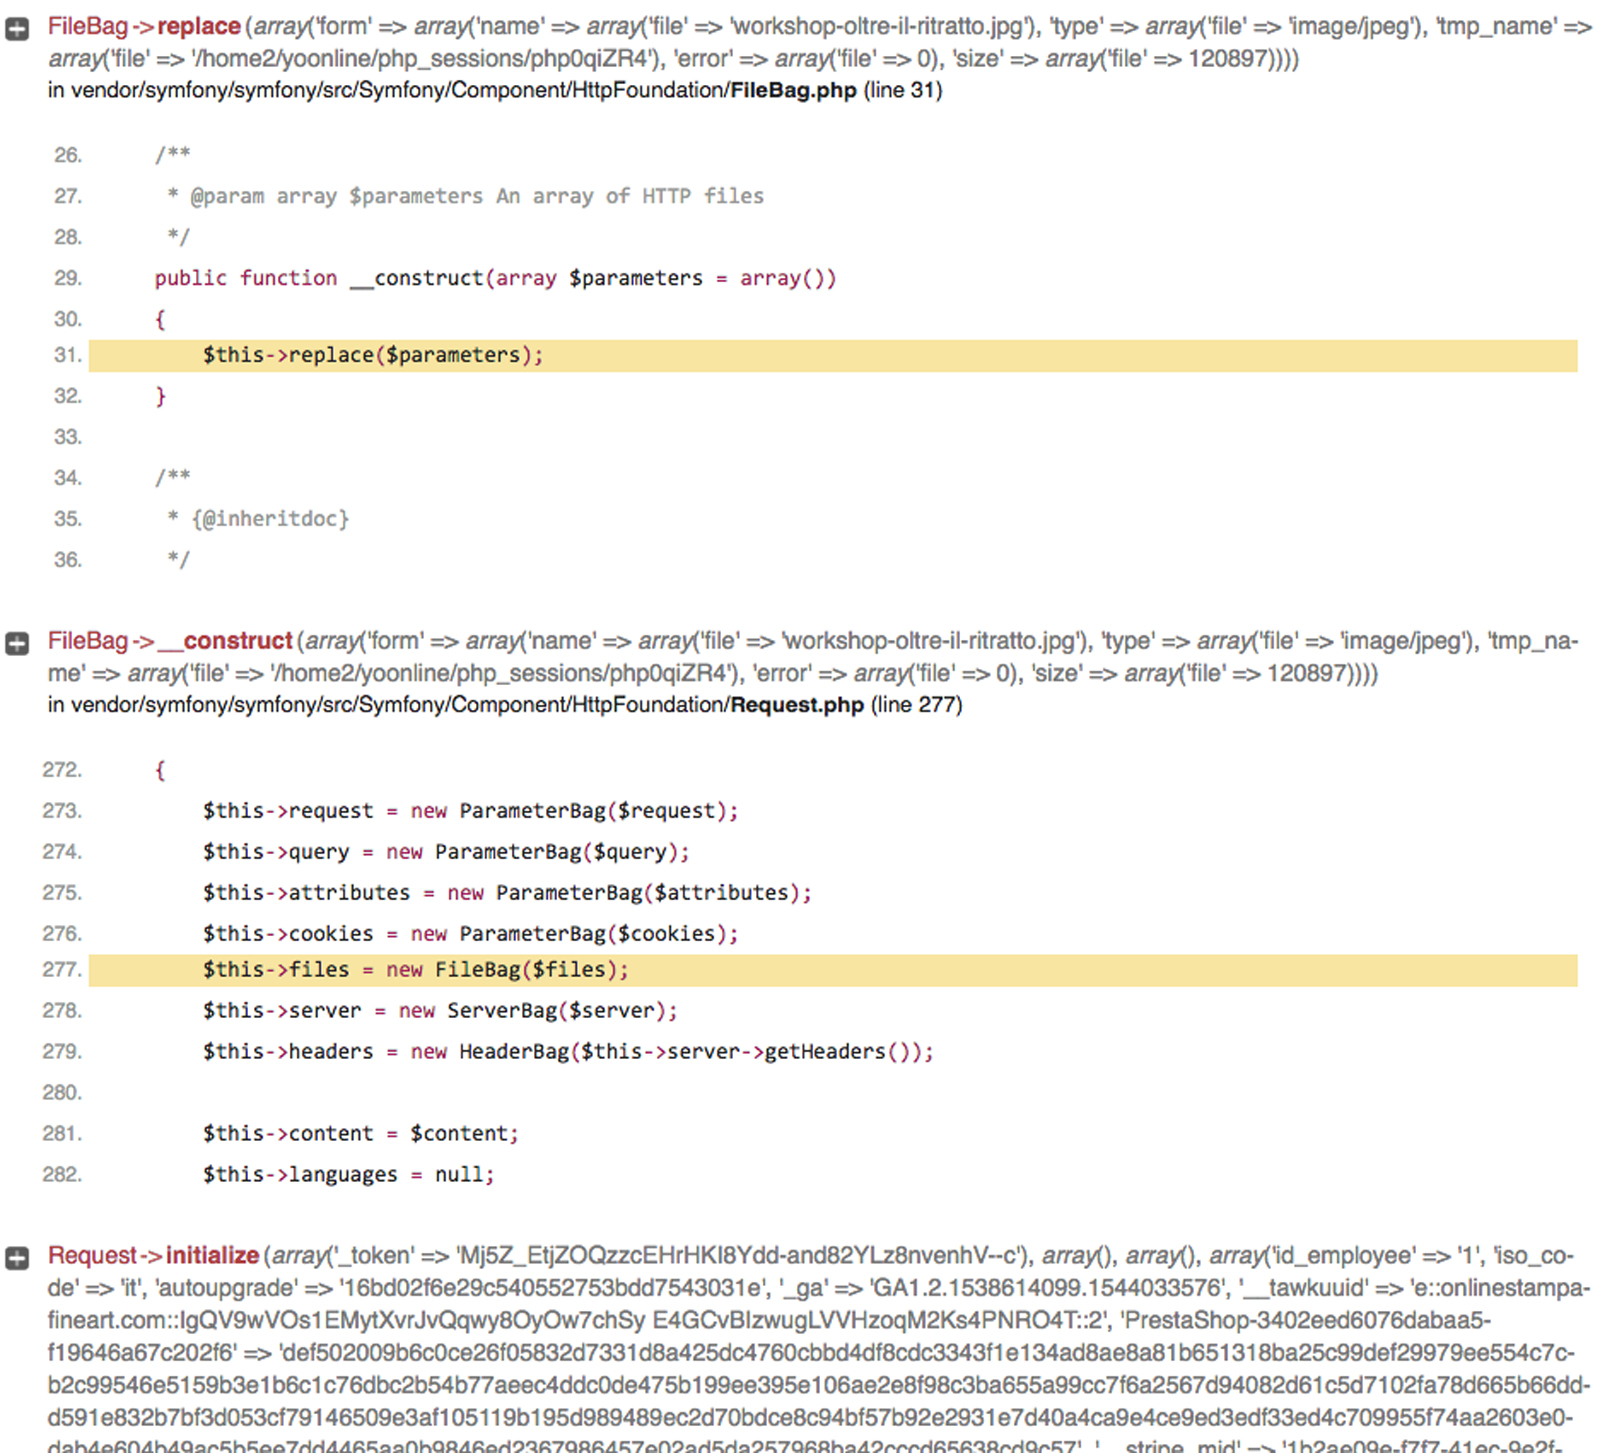Open the __construct method link
Image resolution: width=1600 pixels, height=1453 pixels.
point(223,641)
